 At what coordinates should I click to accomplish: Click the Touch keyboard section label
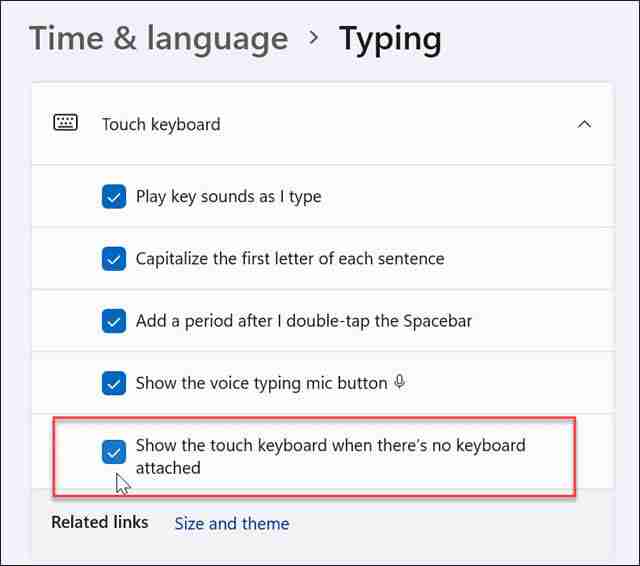[x=161, y=124]
